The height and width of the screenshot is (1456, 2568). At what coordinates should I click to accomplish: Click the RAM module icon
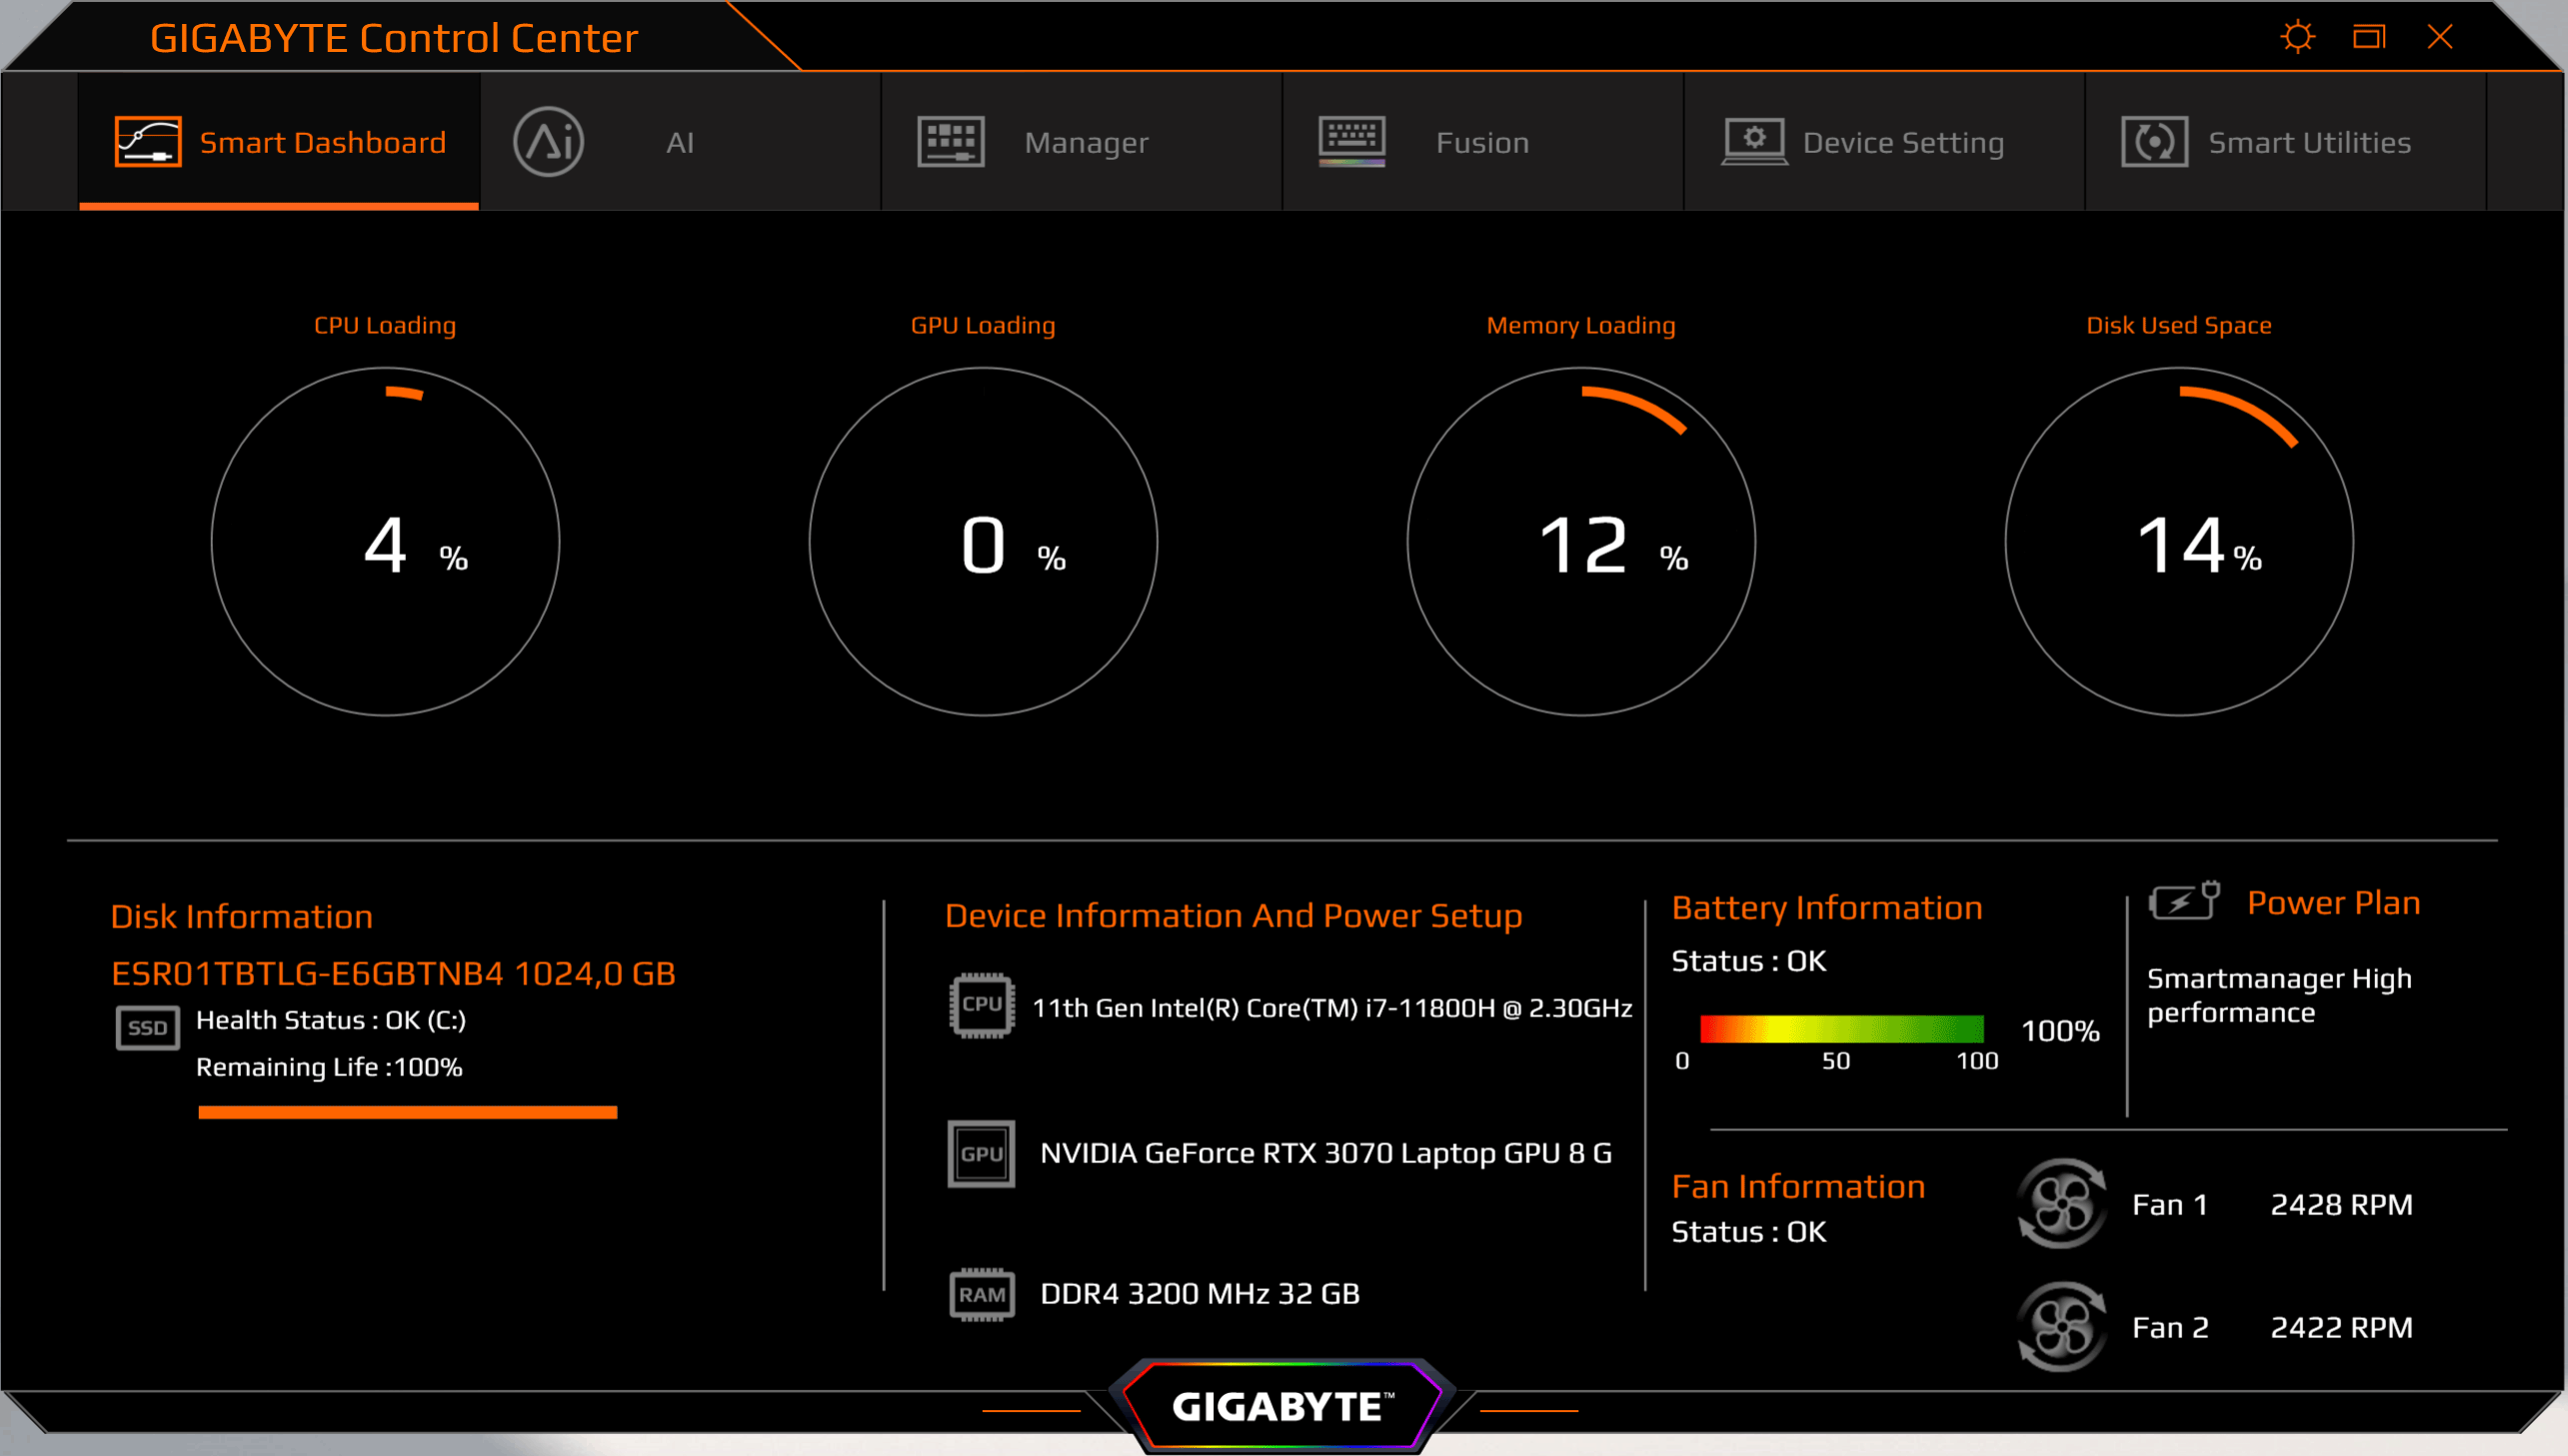981,1294
